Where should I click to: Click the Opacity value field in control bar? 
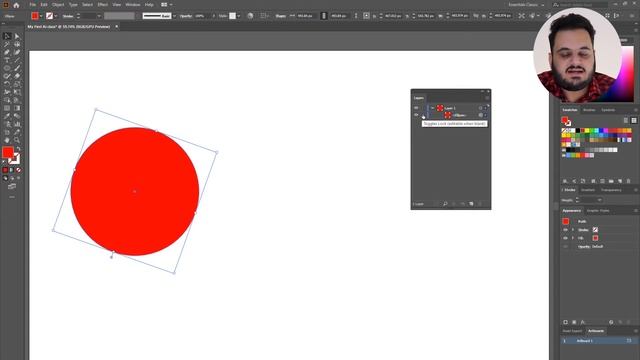click(202, 16)
